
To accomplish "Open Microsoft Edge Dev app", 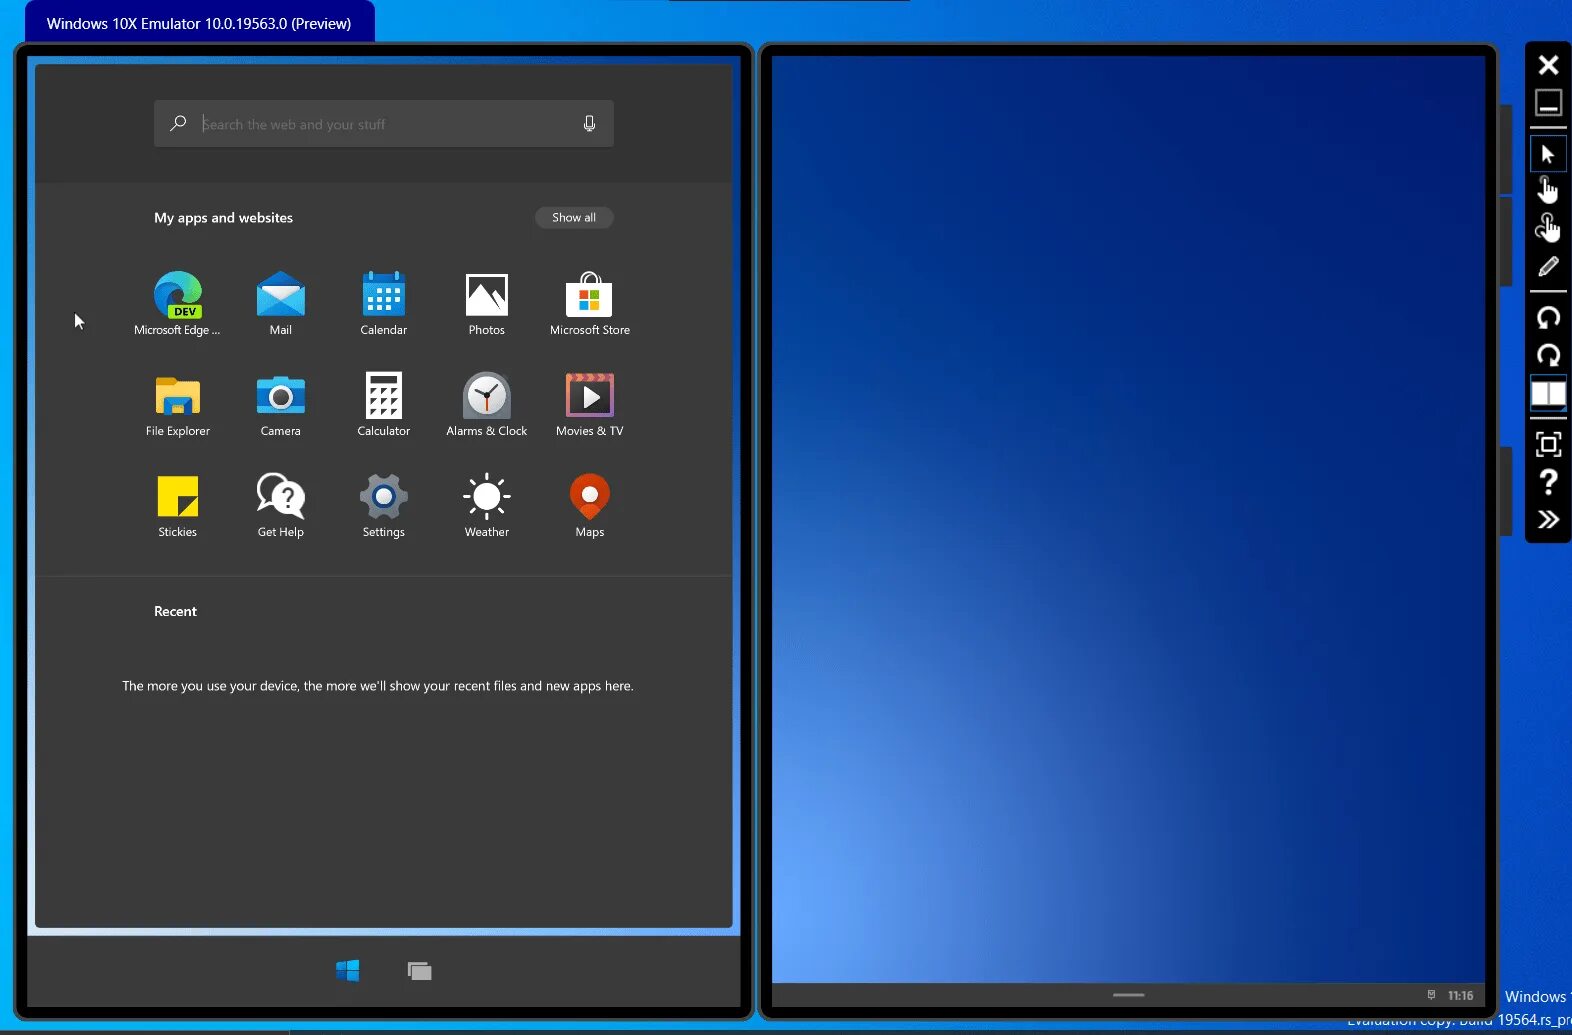I will (x=178, y=303).
